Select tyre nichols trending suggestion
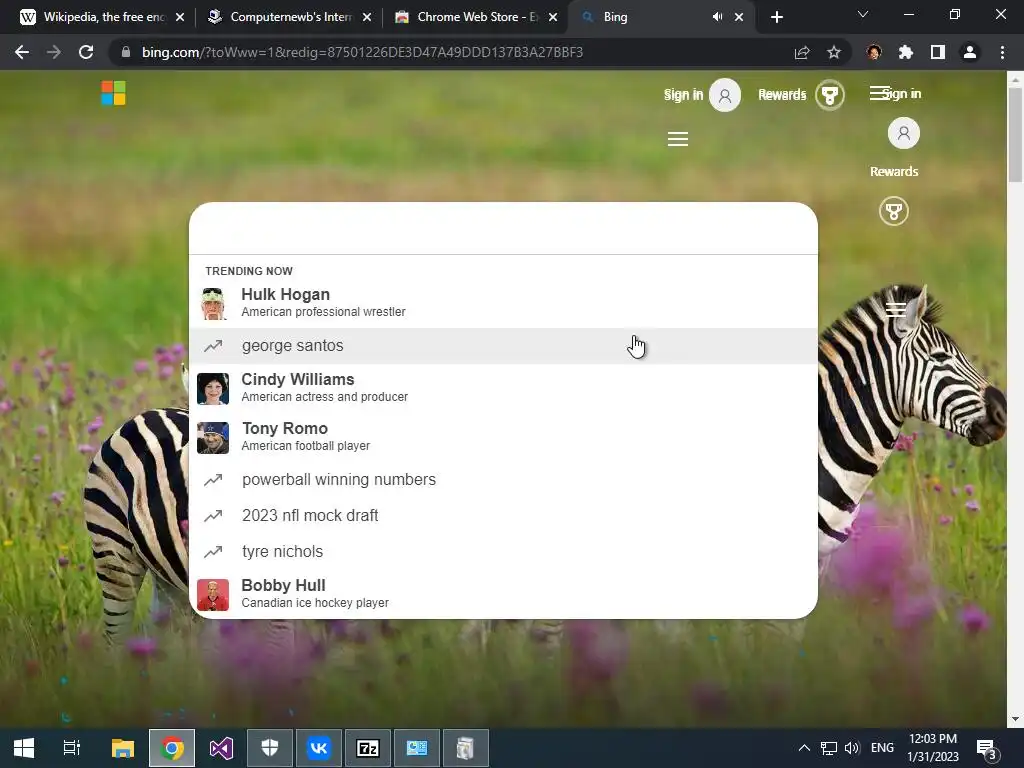Image resolution: width=1024 pixels, height=768 pixels. pos(503,551)
